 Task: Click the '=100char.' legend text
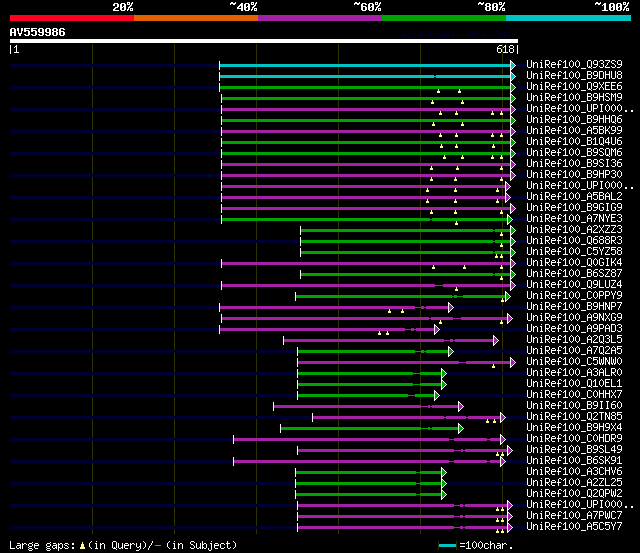(x=486, y=546)
